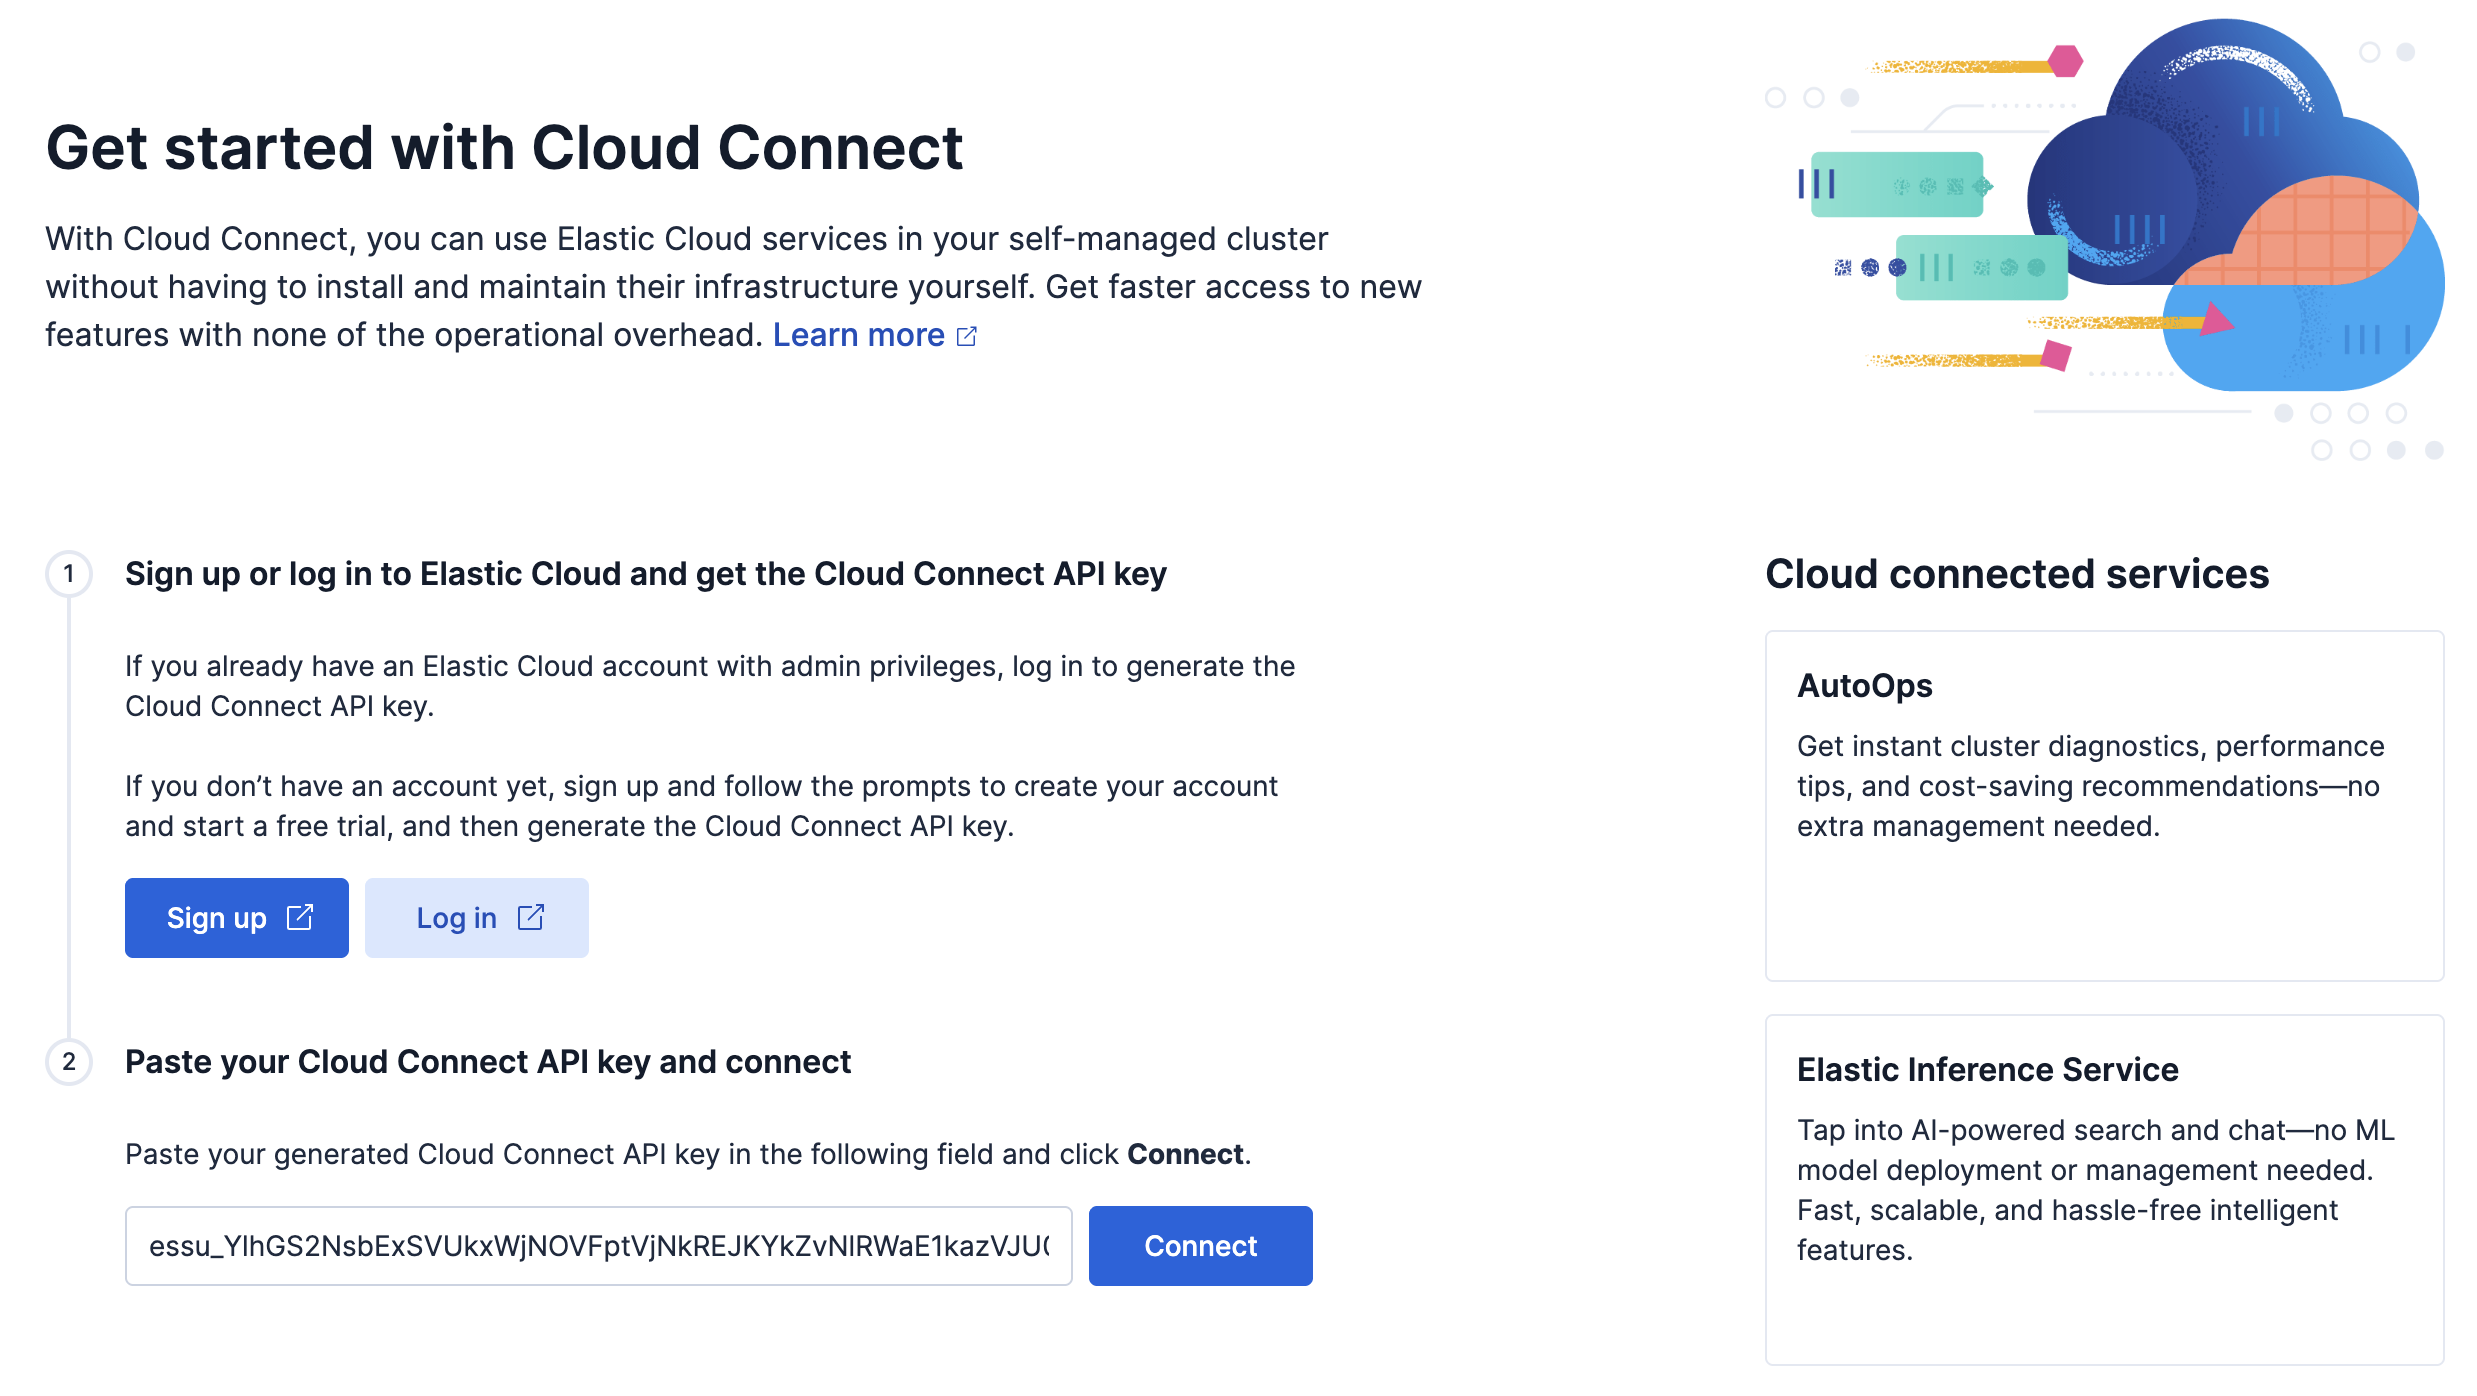2477x1396 pixels.
Task: Click the external link icon in Log in
Action: tap(531, 917)
